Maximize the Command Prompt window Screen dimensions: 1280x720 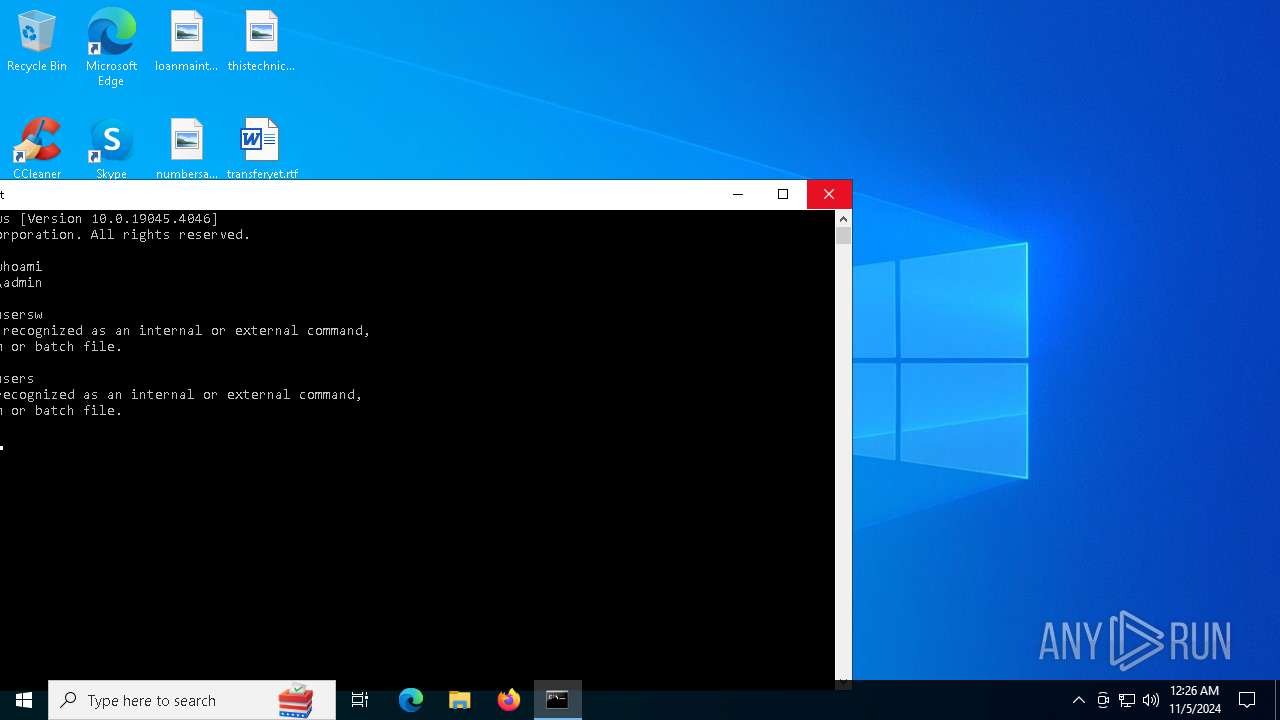pos(783,194)
